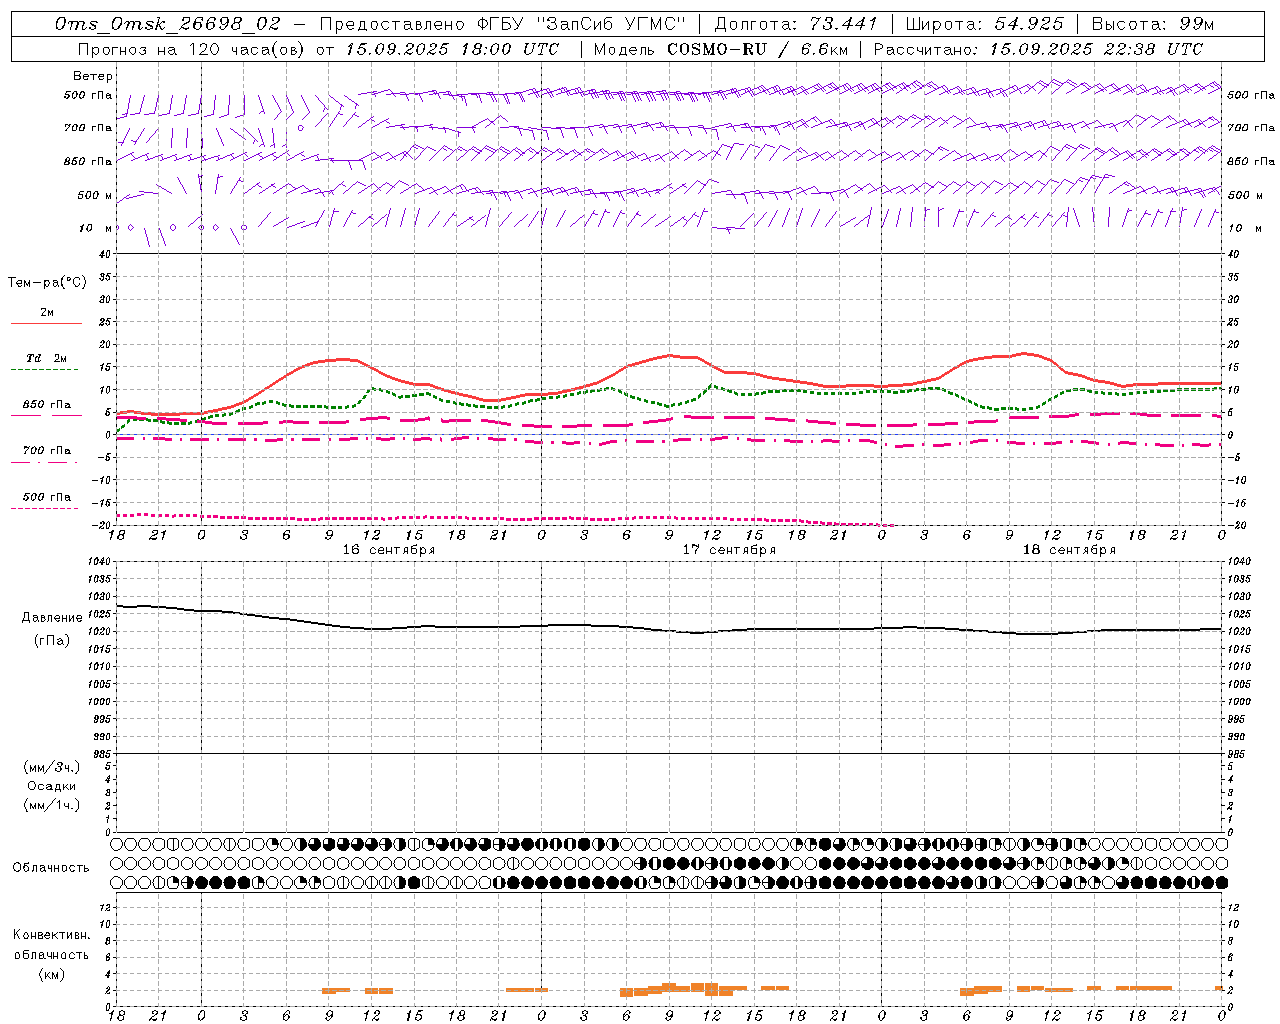This screenshot has width=1280, height=1024.
Task: Click the Td 2м dew point legend label
Action: tap(46, 358)
